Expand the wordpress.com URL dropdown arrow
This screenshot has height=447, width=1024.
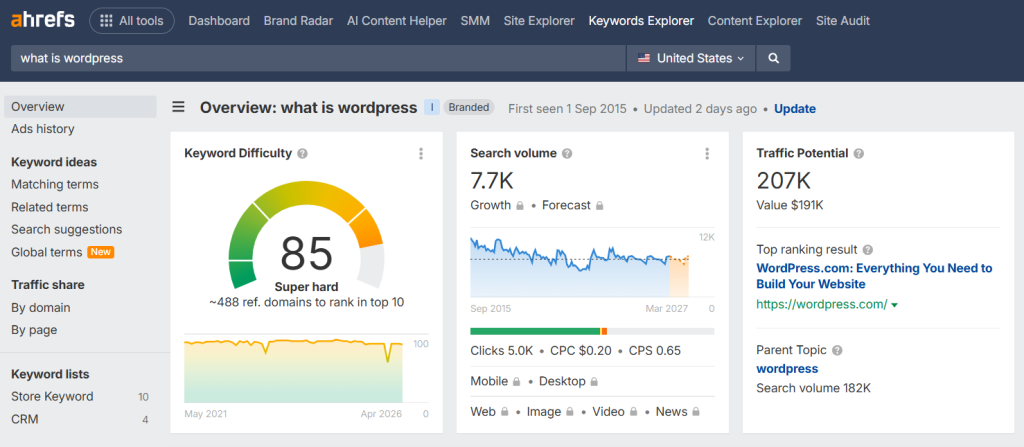[x=894, y=305]
